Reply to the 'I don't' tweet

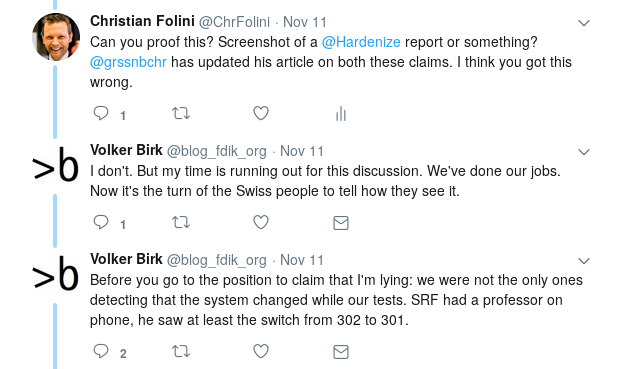[x=101, y=222]
